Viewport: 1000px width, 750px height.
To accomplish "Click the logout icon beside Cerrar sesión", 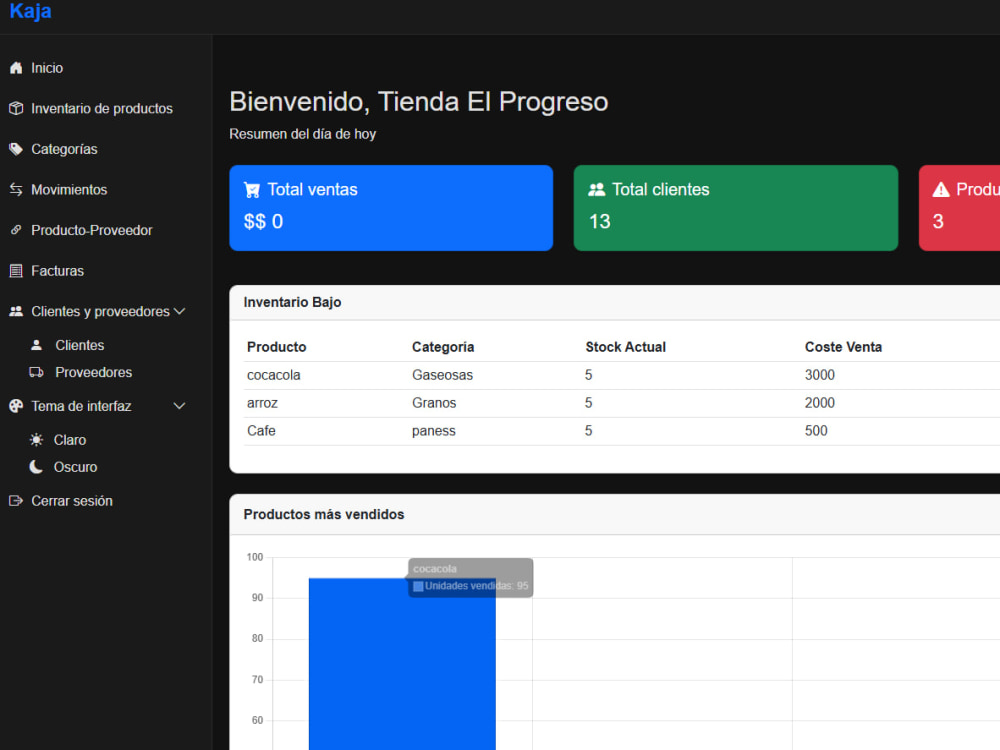I will [x=16, y=501].
